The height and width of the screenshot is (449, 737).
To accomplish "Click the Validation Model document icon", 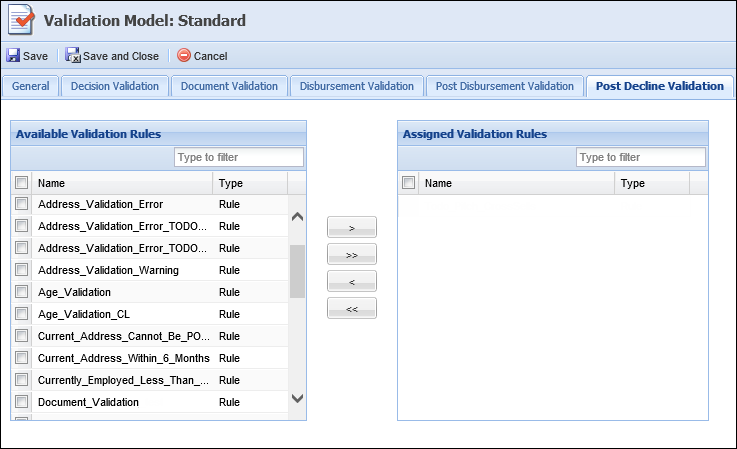I will pyautogui.click(x=21, y=20).
